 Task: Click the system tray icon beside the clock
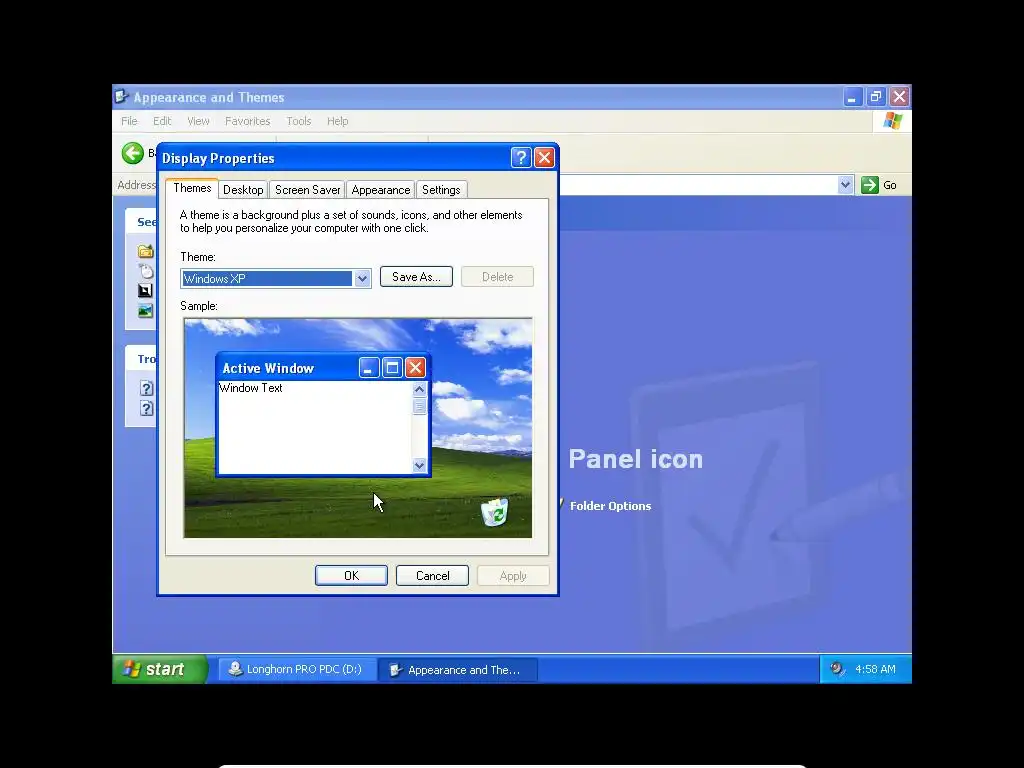click(x=837, y=669)
